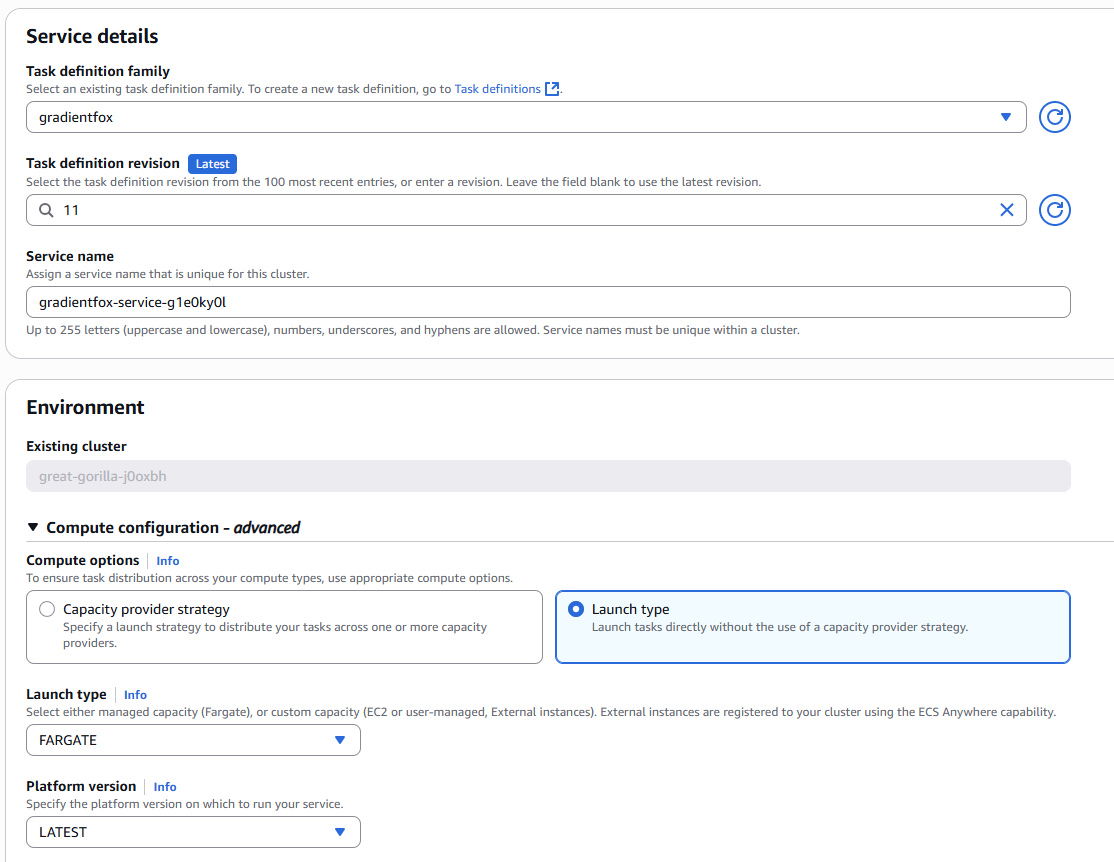Refresh the Task definition family list
Screen dimensions: 1114x862
[x=1055, y=117]
